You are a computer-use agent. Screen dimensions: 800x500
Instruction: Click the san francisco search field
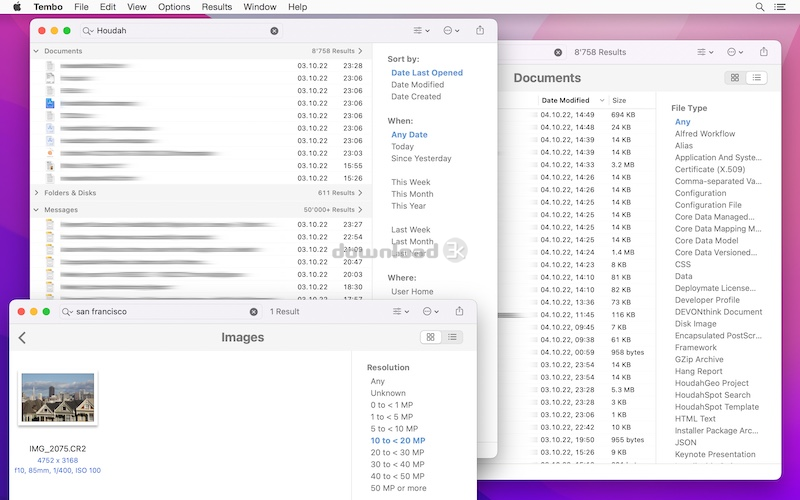(x=161, y=312)
